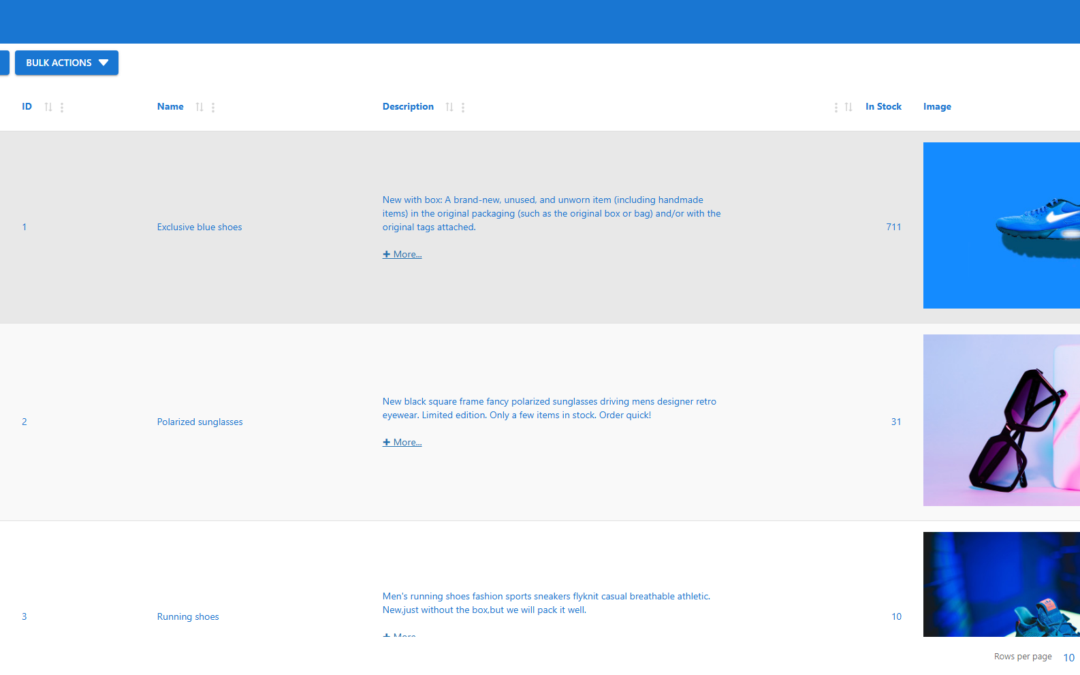The width and height of the screenshot is (1080, 675).
Task: Open the sunglasses product image
Action: (x=1001, y=420)
